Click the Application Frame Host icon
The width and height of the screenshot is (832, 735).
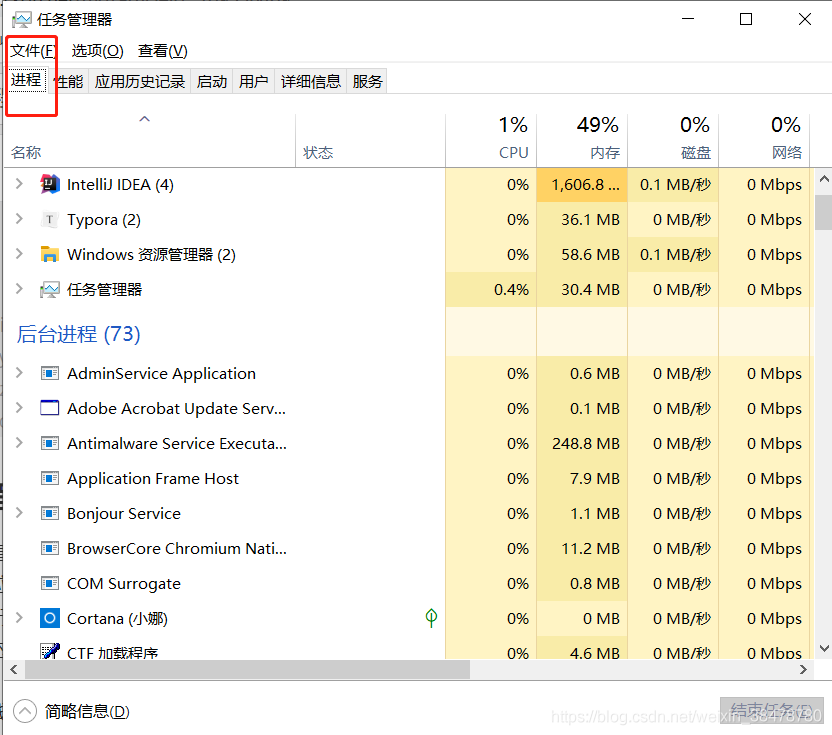(x=49, y=478)
